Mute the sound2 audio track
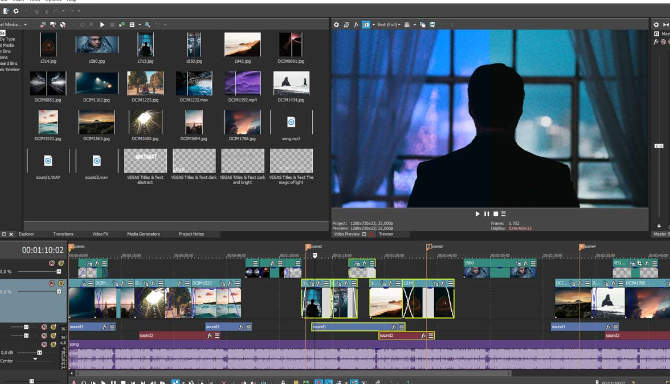This screenshot has width=670, height=384. coord(44,336)
